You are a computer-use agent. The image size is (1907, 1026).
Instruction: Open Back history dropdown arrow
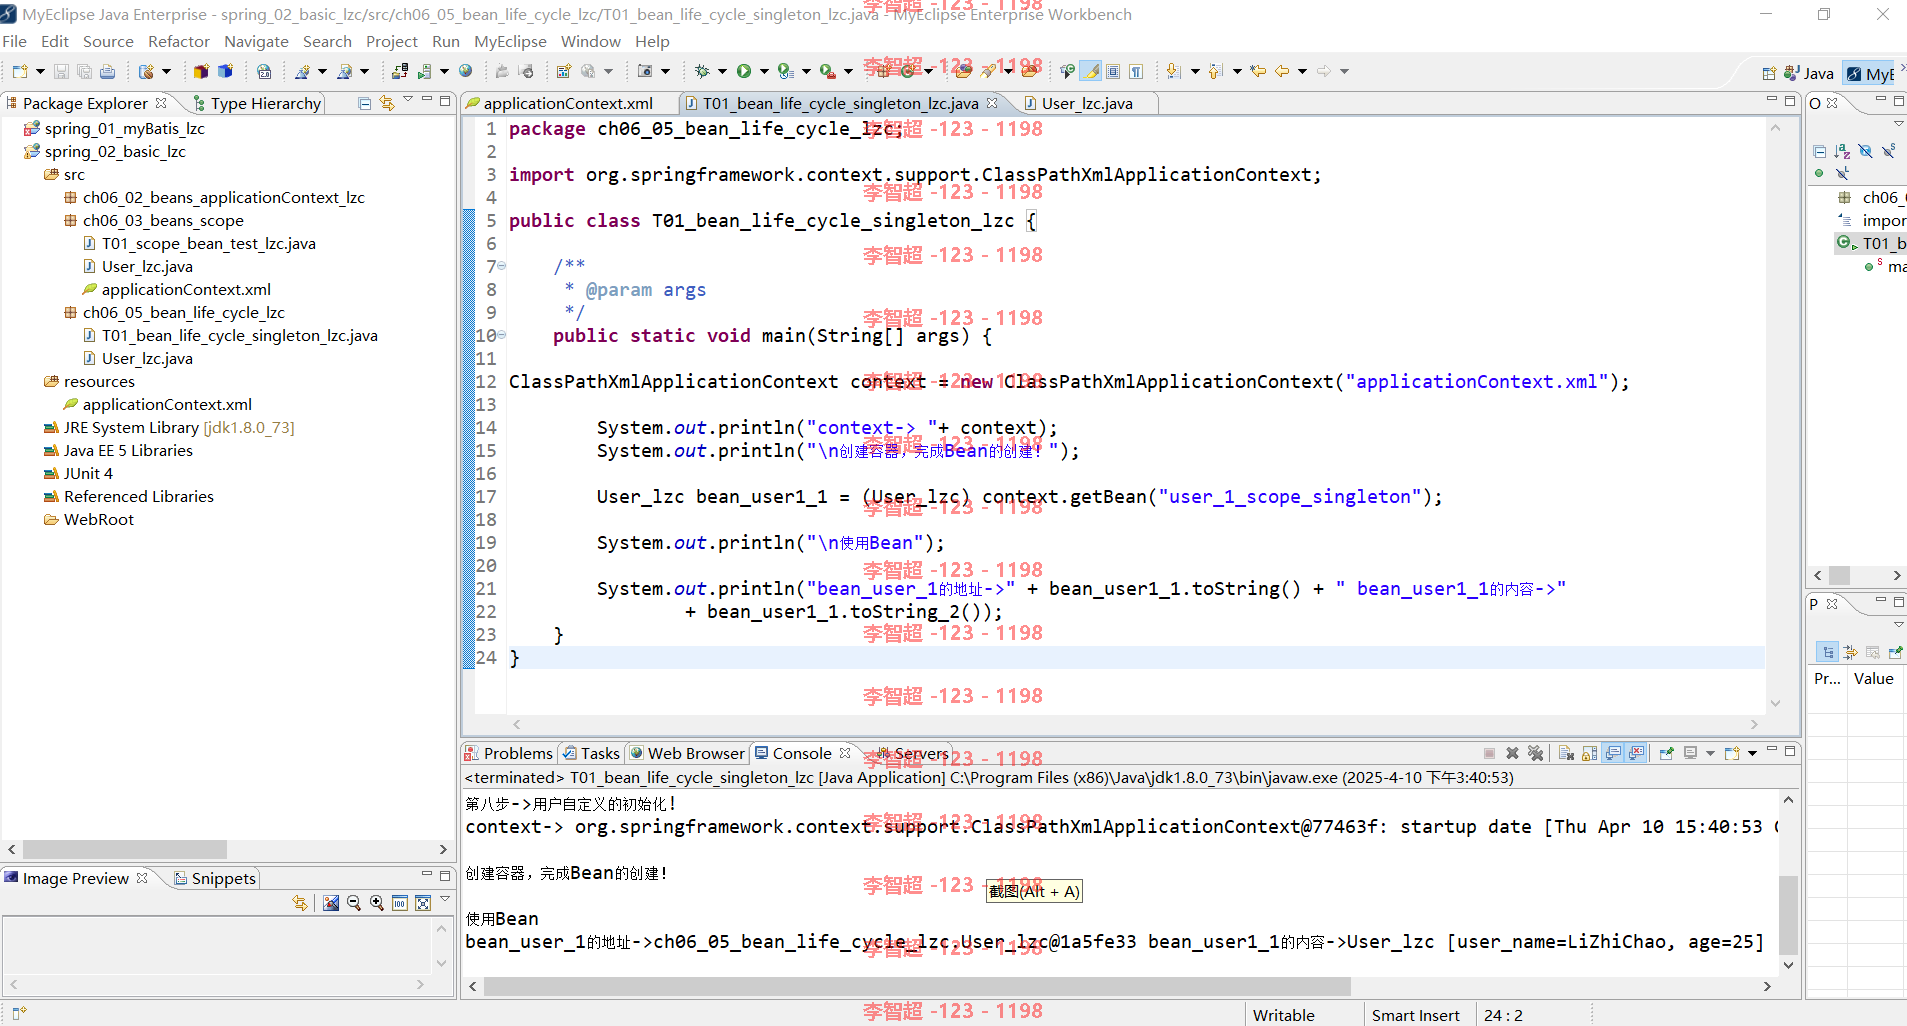click(1302, 71)
